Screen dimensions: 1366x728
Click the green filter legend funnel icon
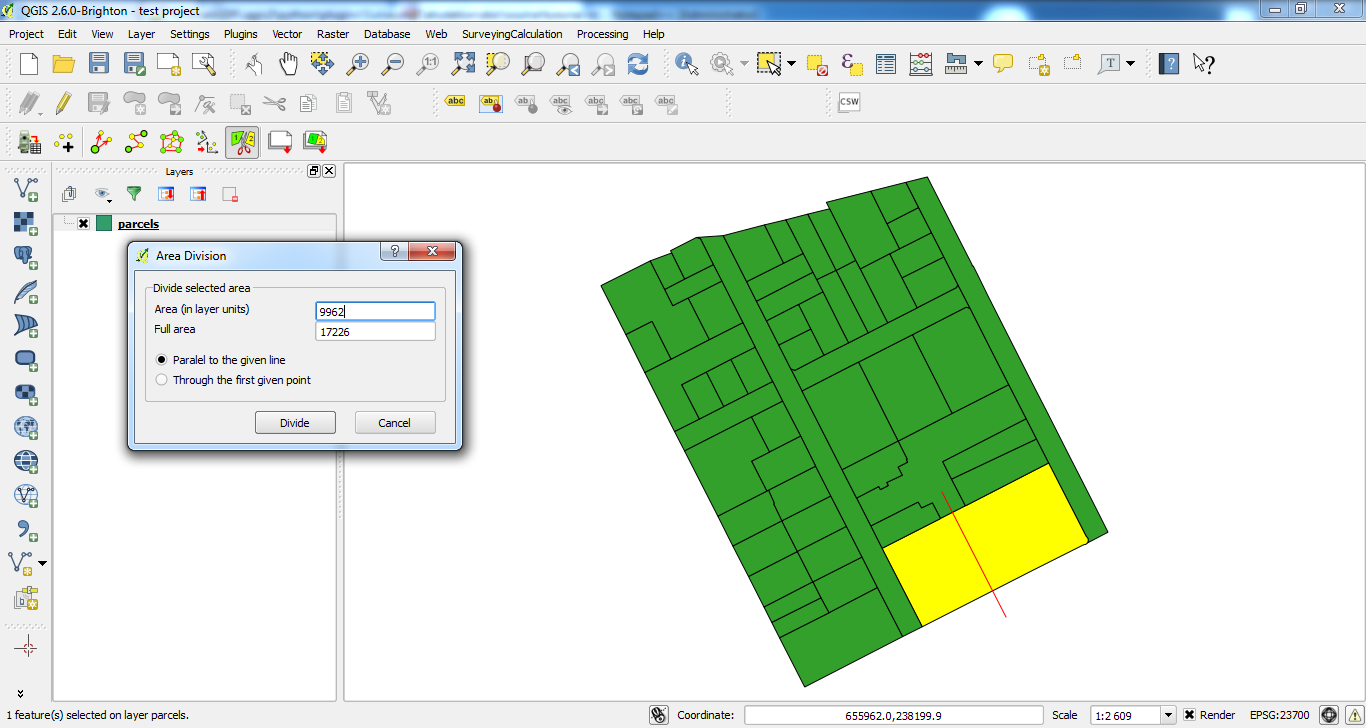(133, 194)
